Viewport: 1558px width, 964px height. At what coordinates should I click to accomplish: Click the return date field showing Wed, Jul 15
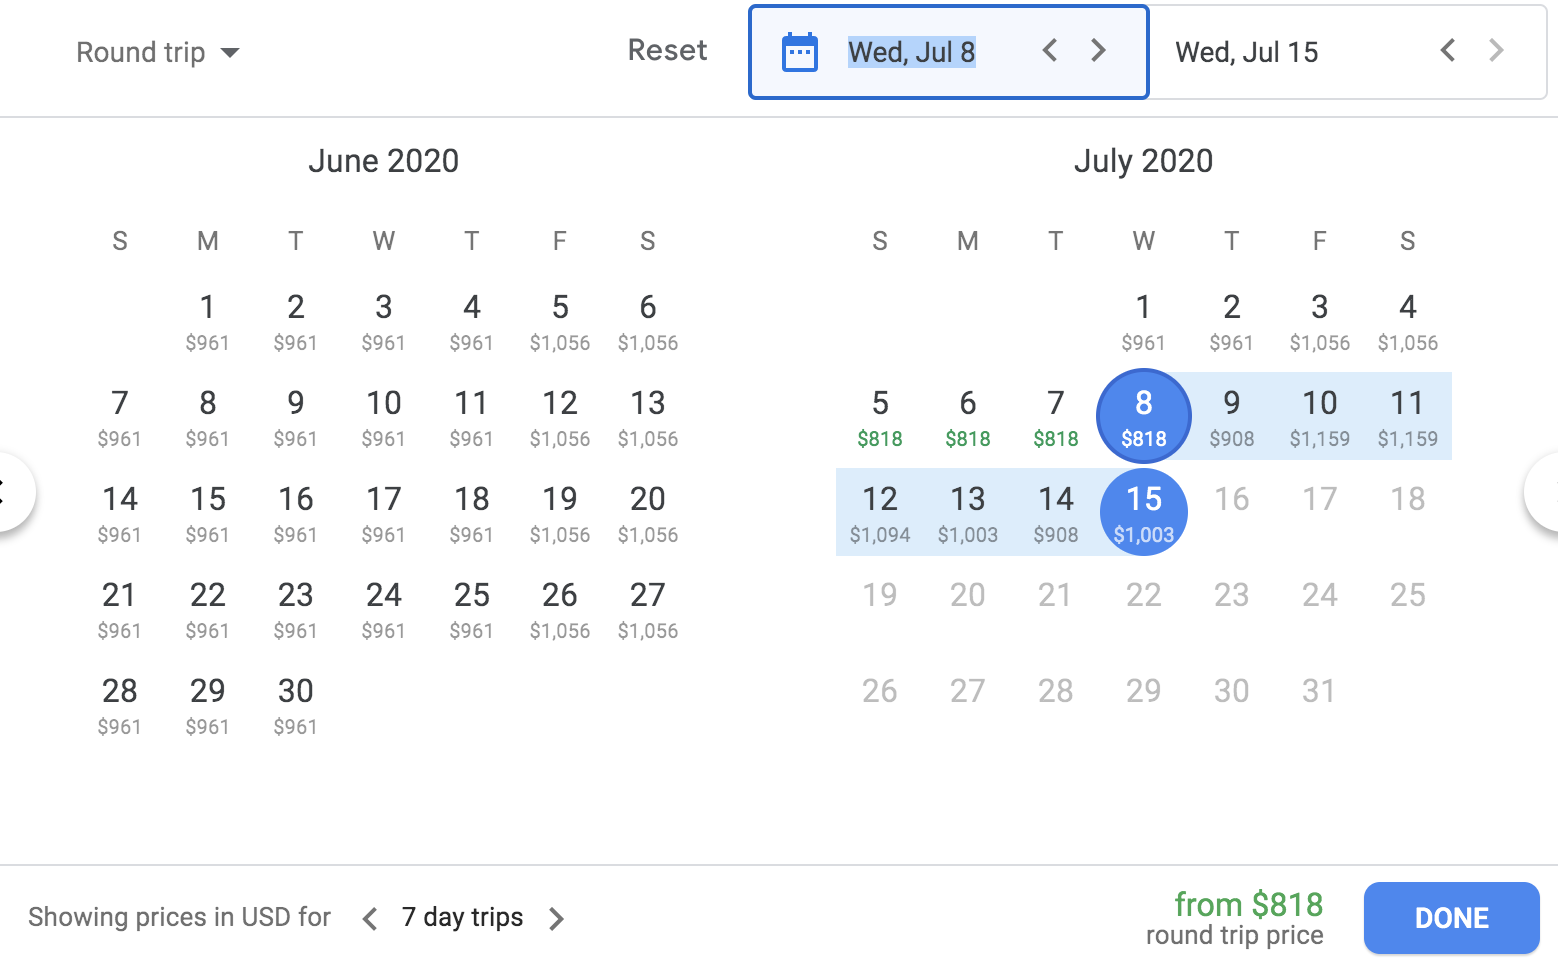click(1246, 52)
